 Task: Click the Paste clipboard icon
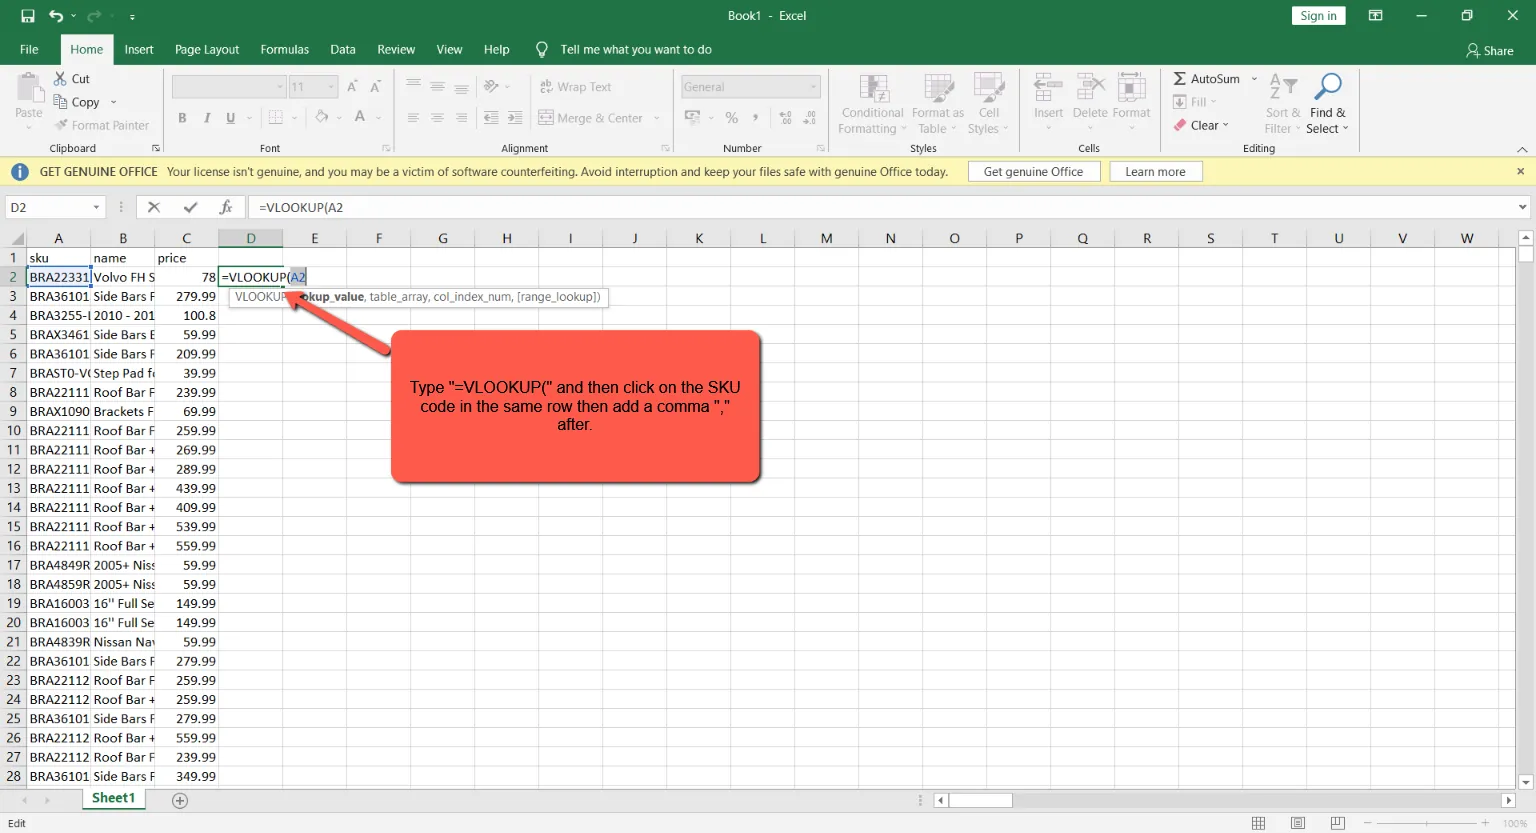[x=29, y=89]
